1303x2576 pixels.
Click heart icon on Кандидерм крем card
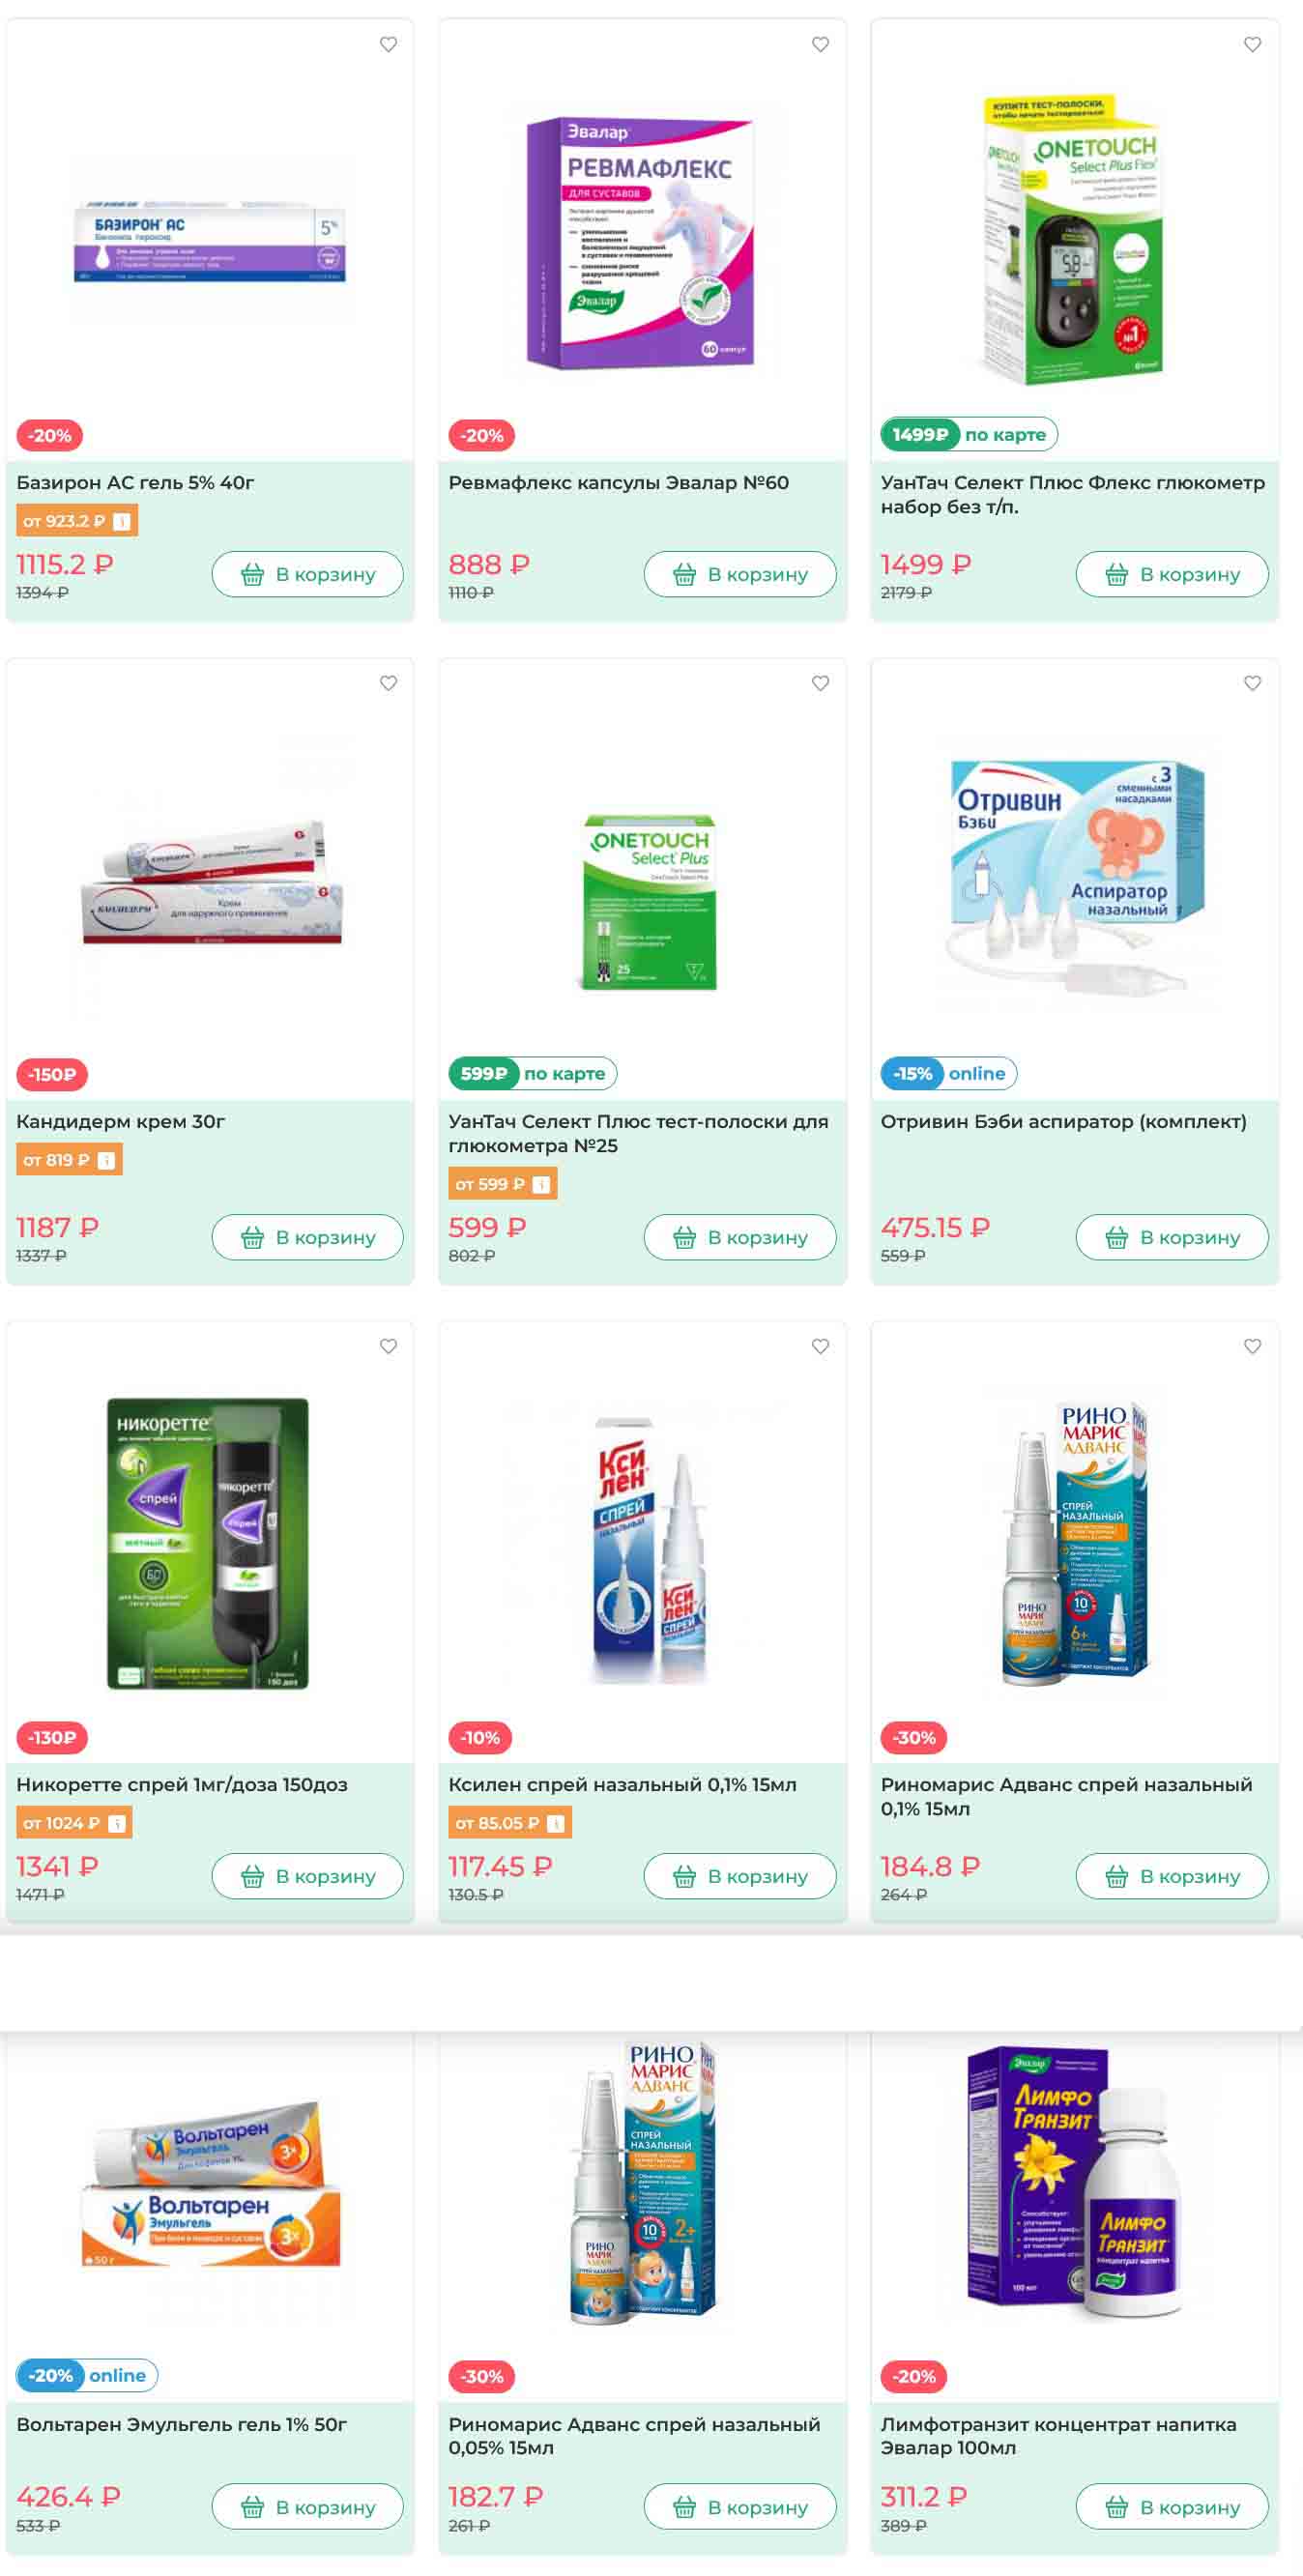click(388, 683)
